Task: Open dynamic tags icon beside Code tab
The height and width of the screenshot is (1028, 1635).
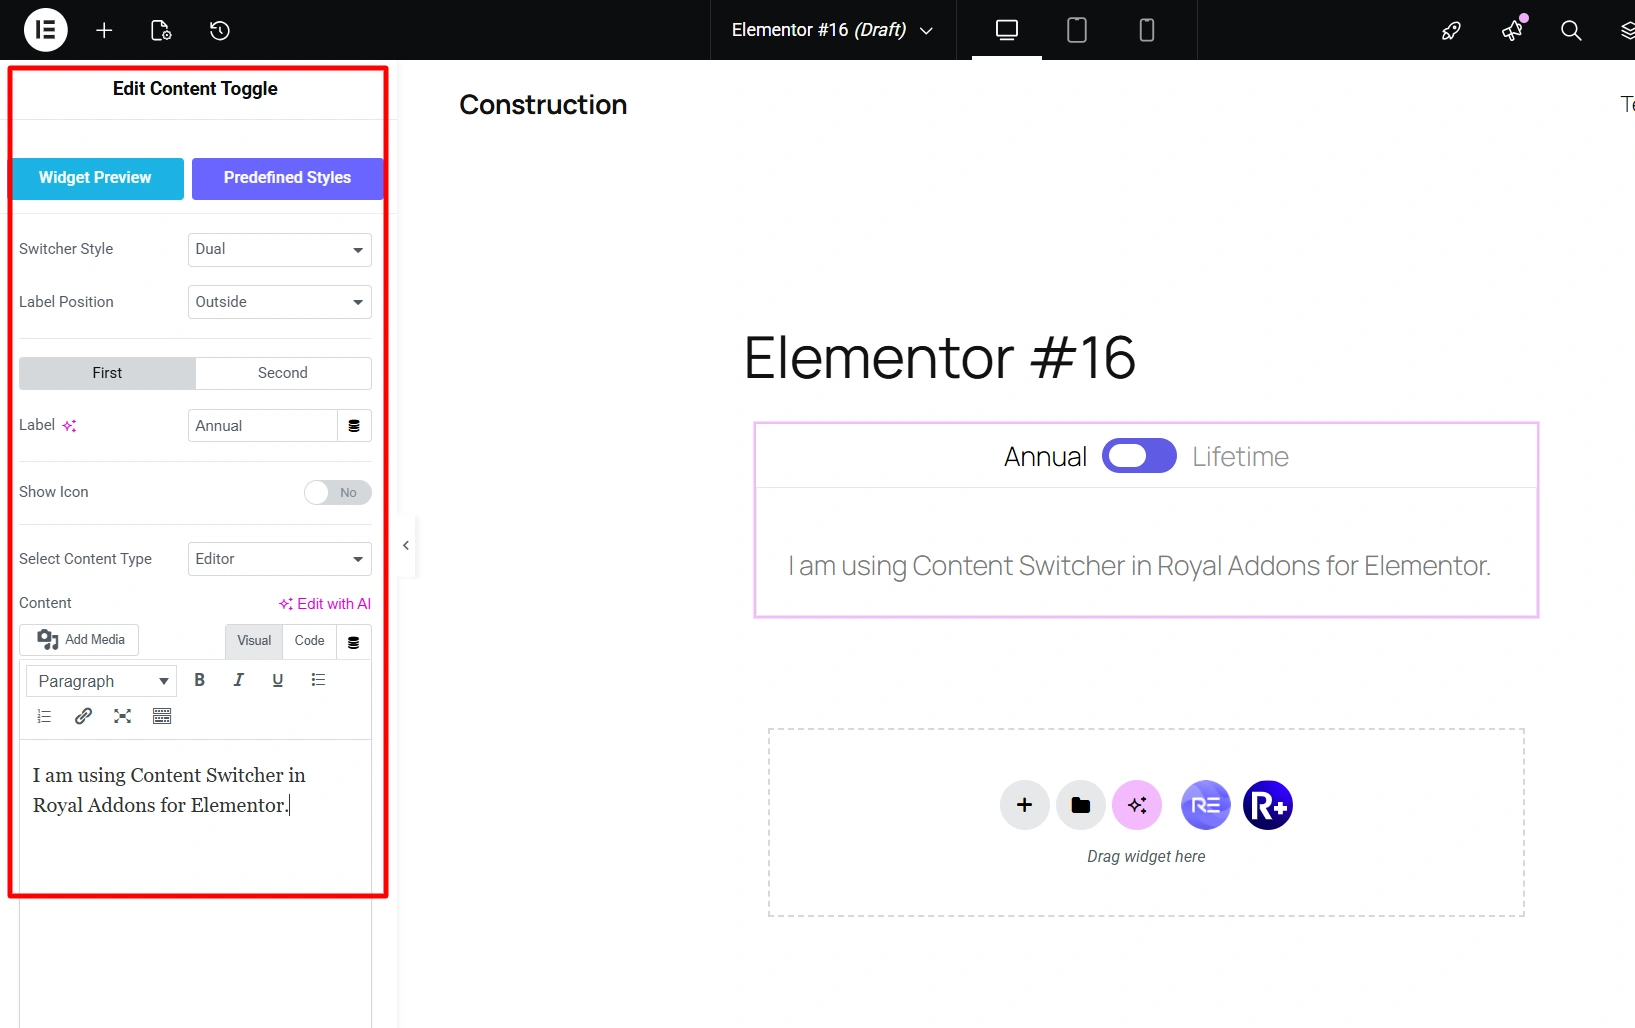Action: pyautogui.click(x=353, y=642)
